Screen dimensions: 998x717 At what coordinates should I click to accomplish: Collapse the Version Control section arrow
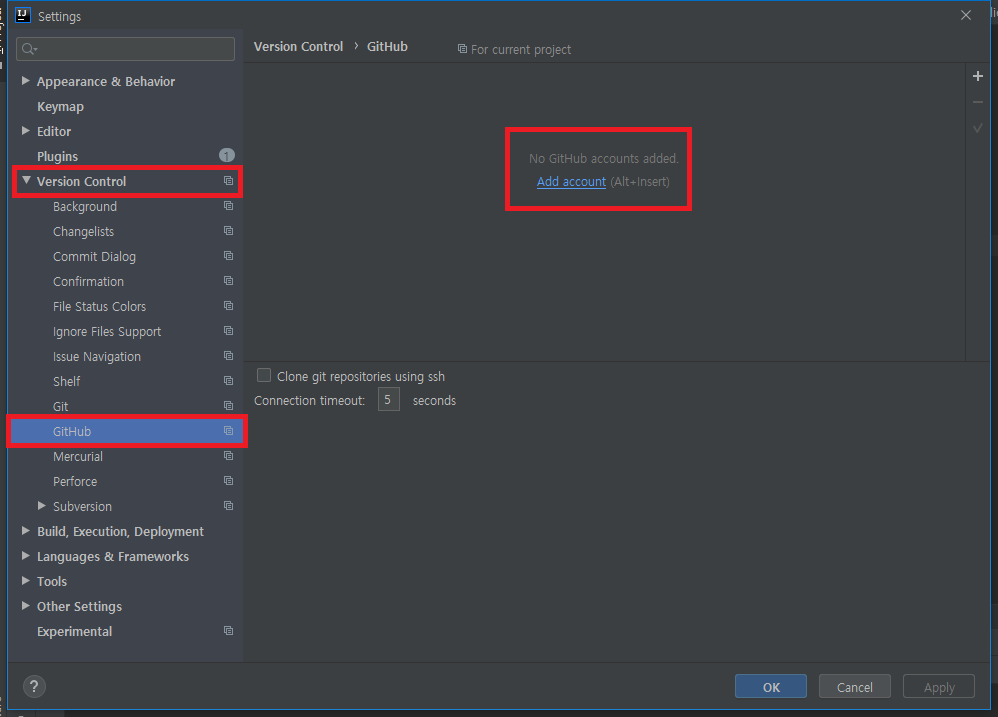(x=26, y=181)
